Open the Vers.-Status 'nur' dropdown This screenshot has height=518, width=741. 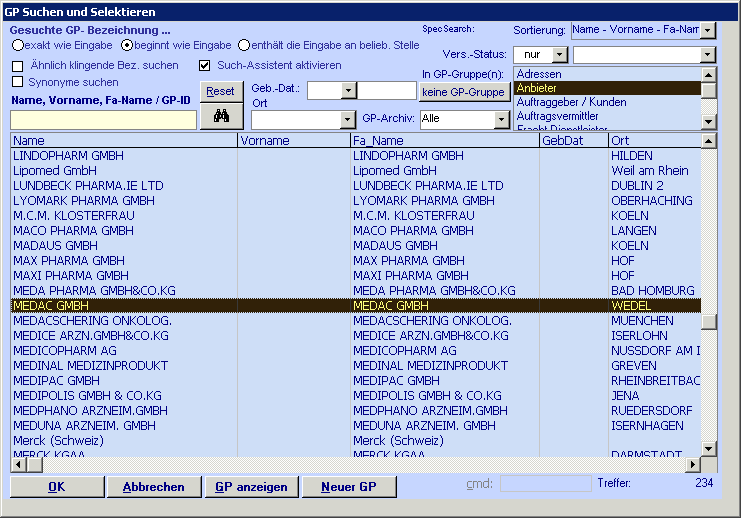560,55
